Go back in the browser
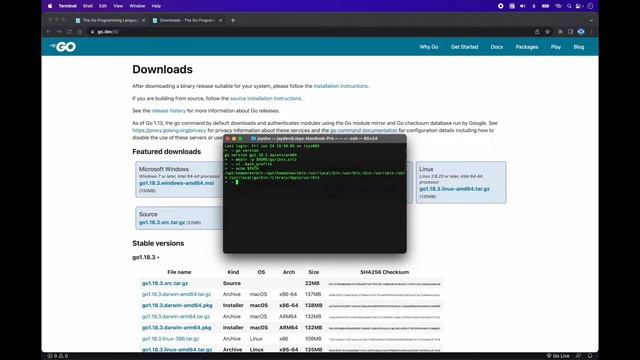The image size is (640, 360). [x=49, y=31]
